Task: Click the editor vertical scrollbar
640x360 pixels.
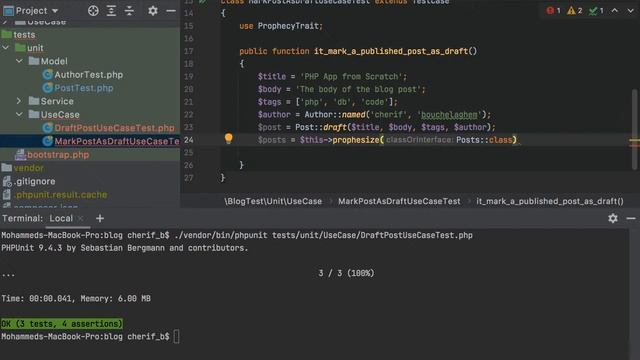Action: coord(634,129)
